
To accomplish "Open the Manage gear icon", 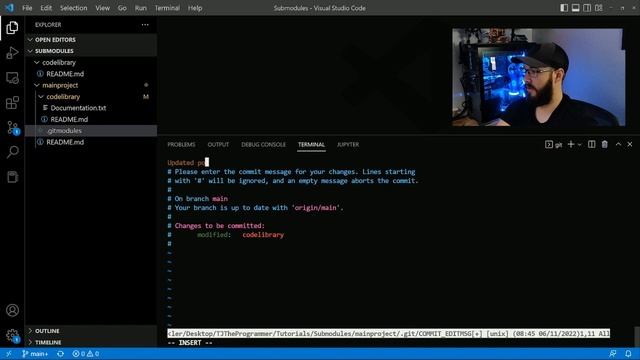I will pos(12,336).
